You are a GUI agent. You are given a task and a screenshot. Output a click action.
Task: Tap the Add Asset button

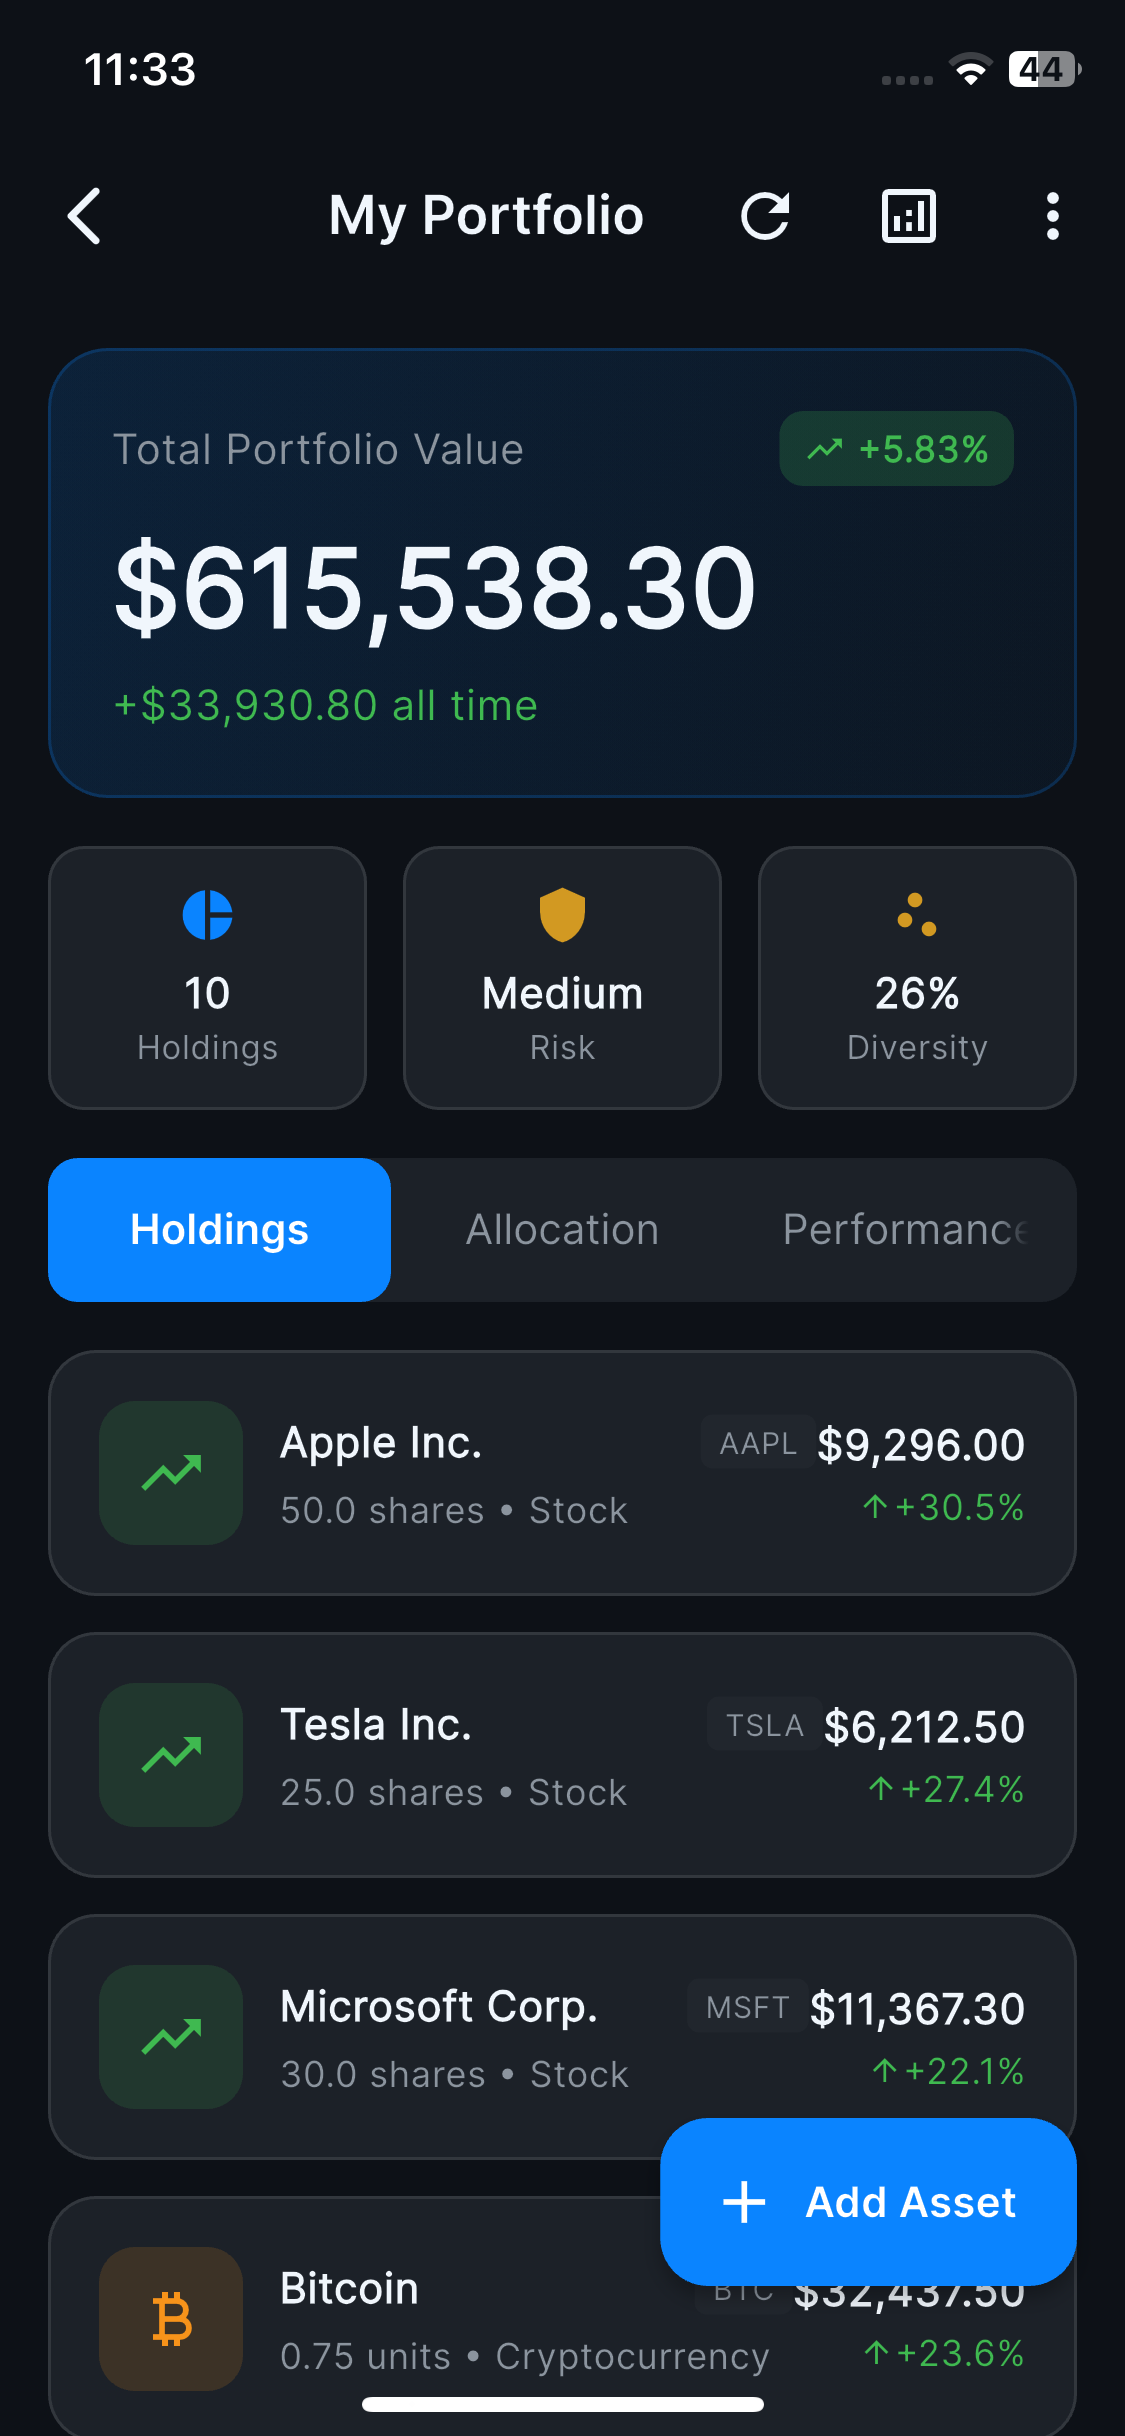868,2202
